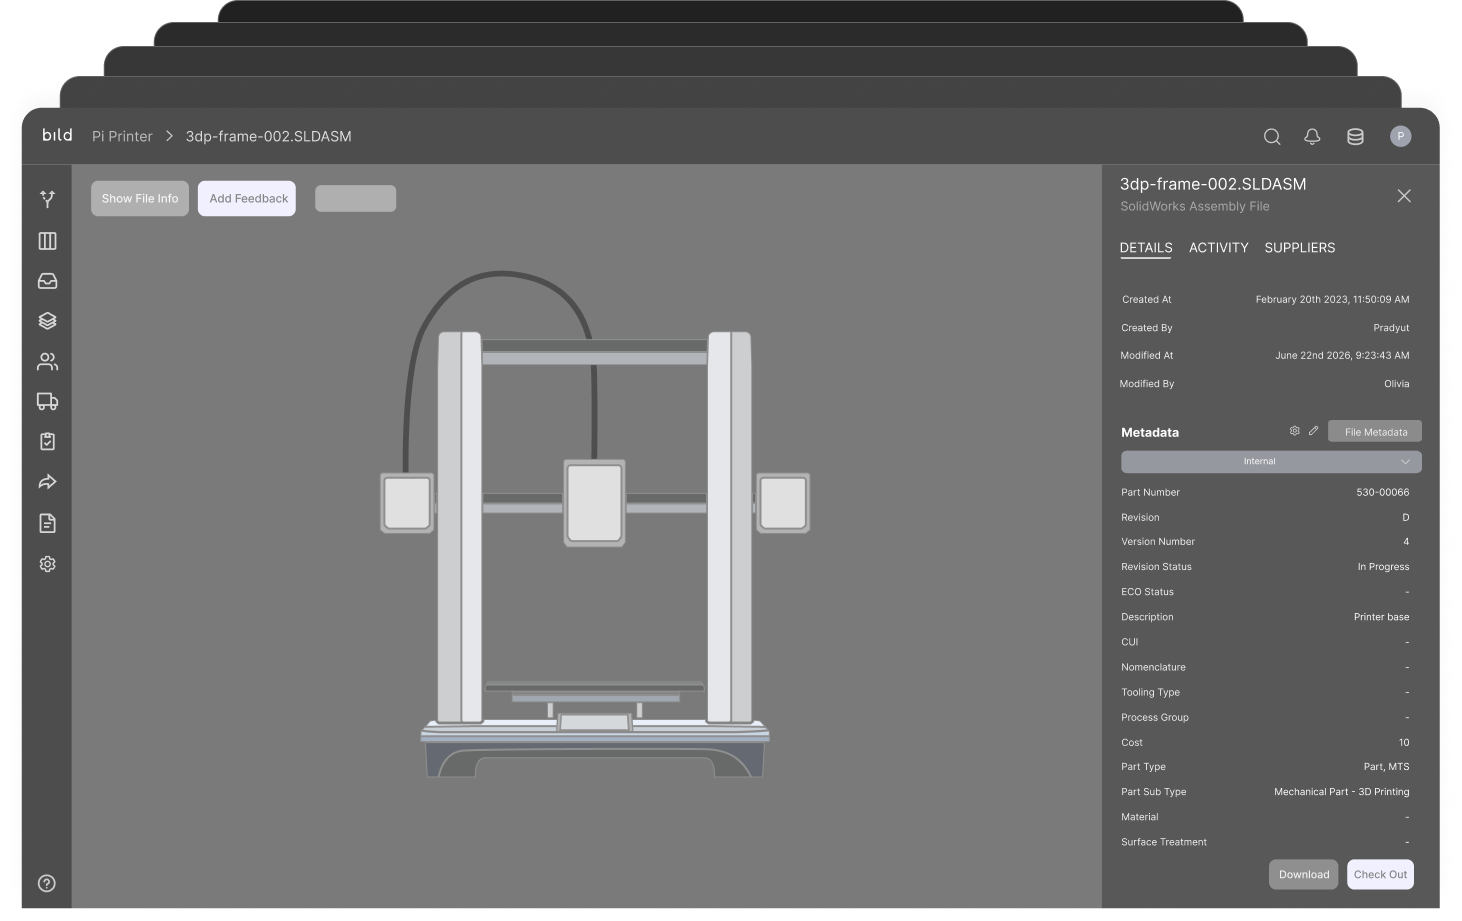Click the Version Number label

coord(1158,542)
